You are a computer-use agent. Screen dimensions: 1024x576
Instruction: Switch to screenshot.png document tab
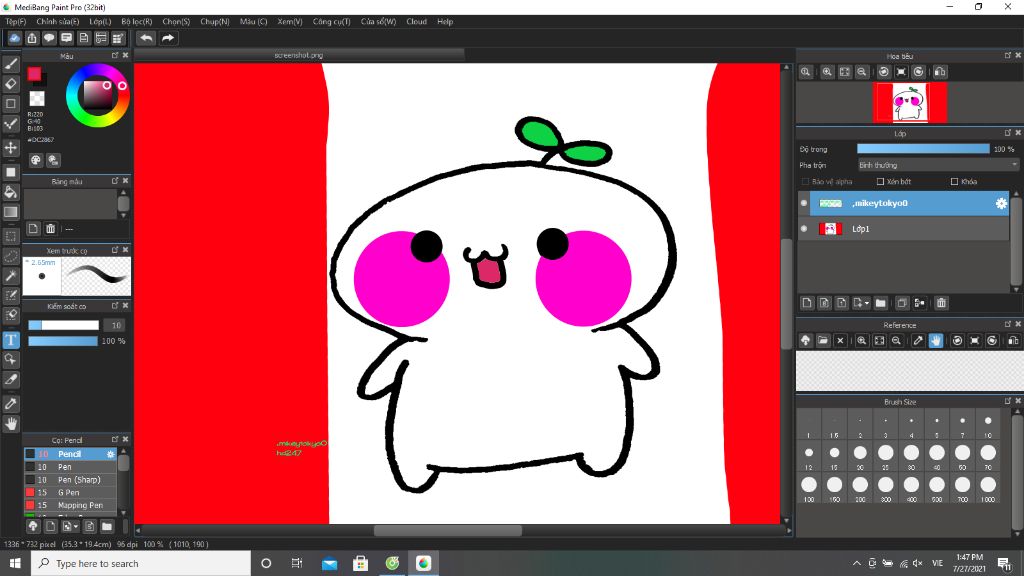(299, 56)
